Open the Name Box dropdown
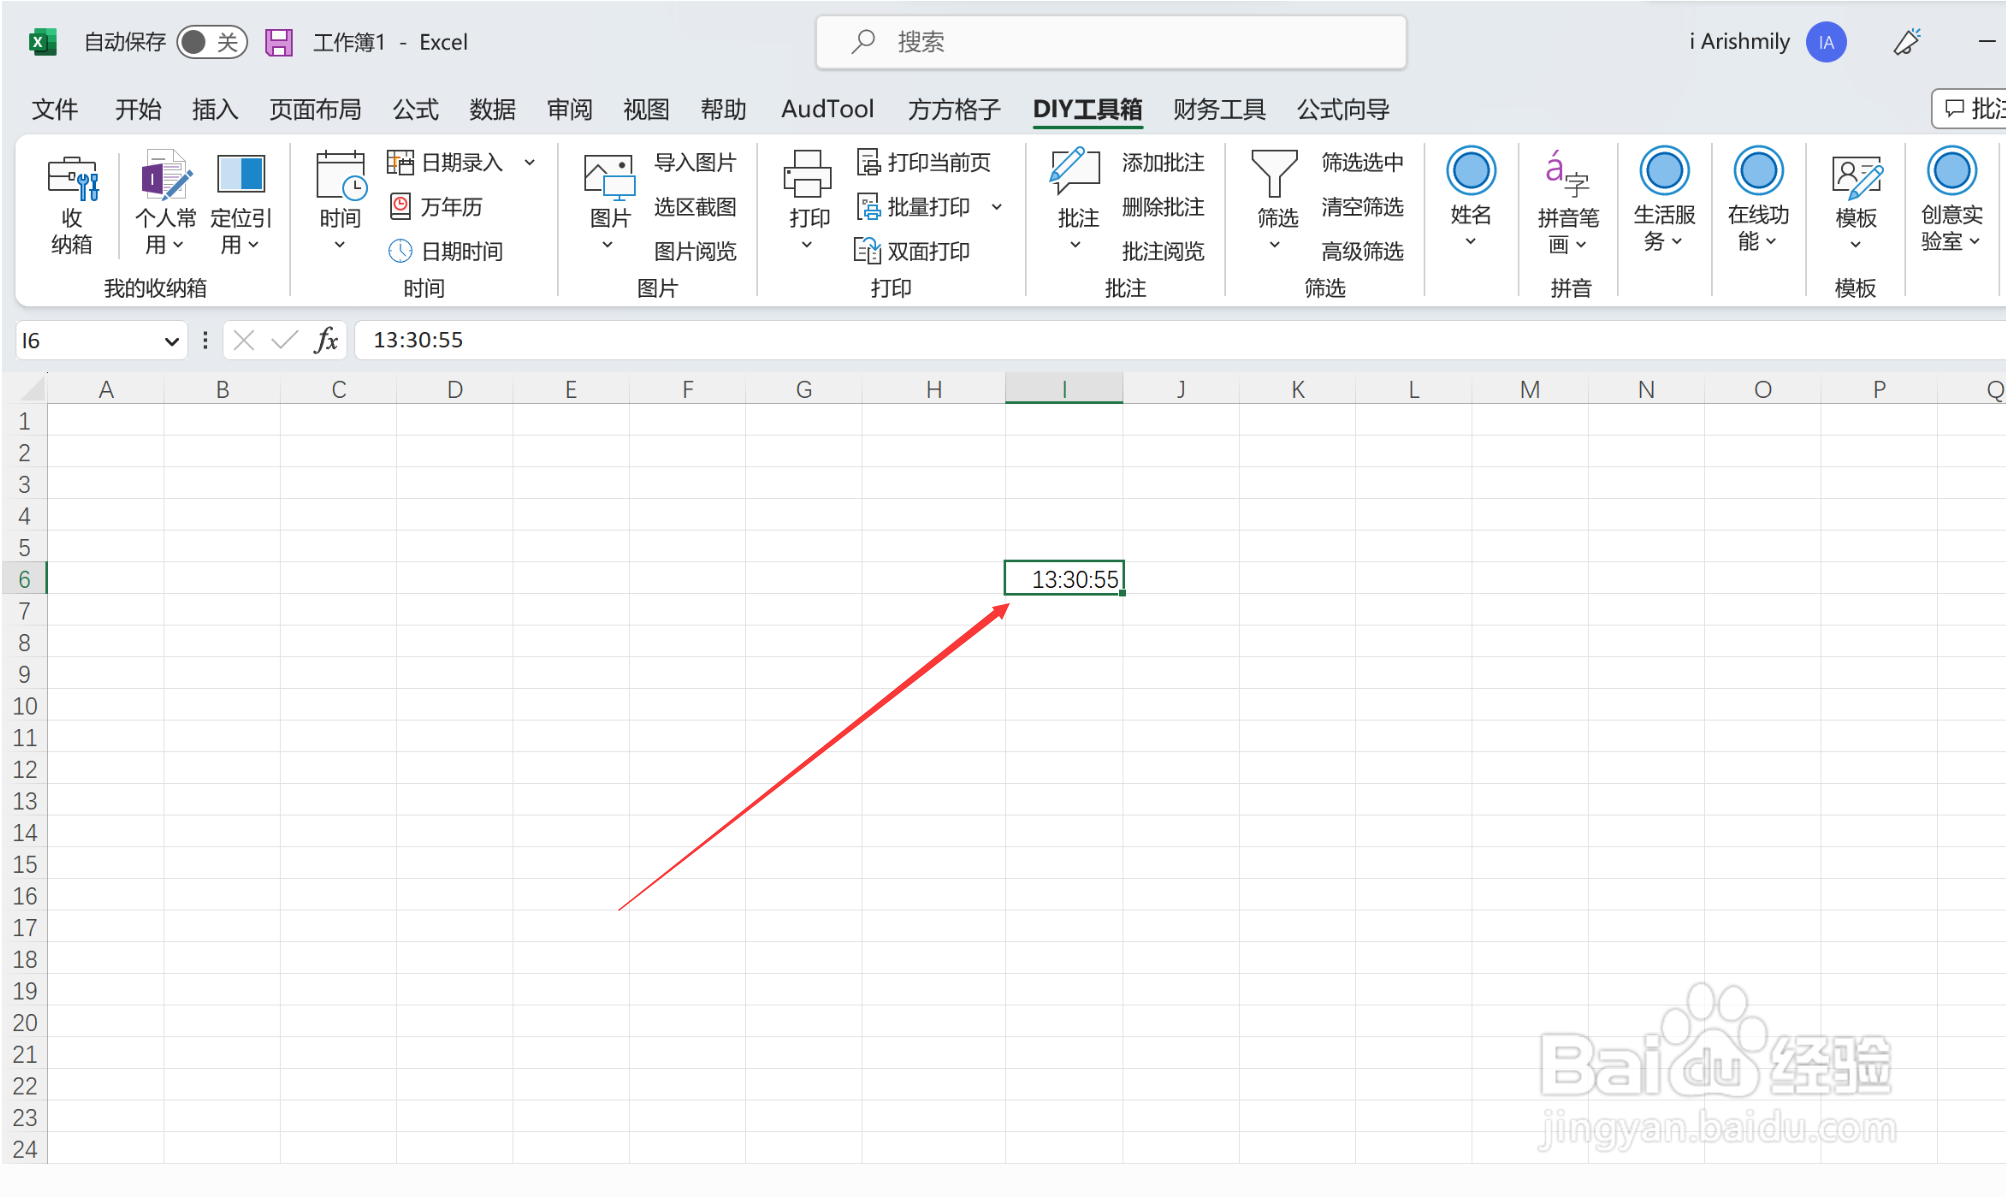This screenshot has width=2006, height=1197. click(171, 341)
